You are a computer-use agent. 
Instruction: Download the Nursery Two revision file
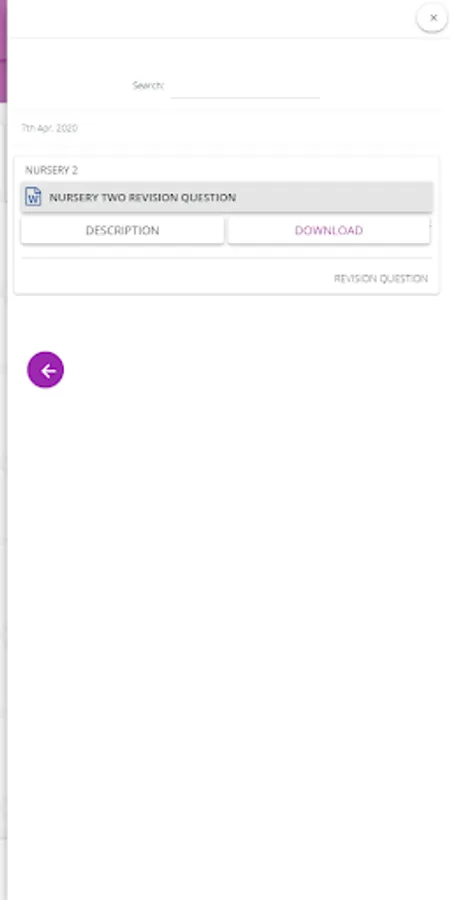[x=329, y=230]
